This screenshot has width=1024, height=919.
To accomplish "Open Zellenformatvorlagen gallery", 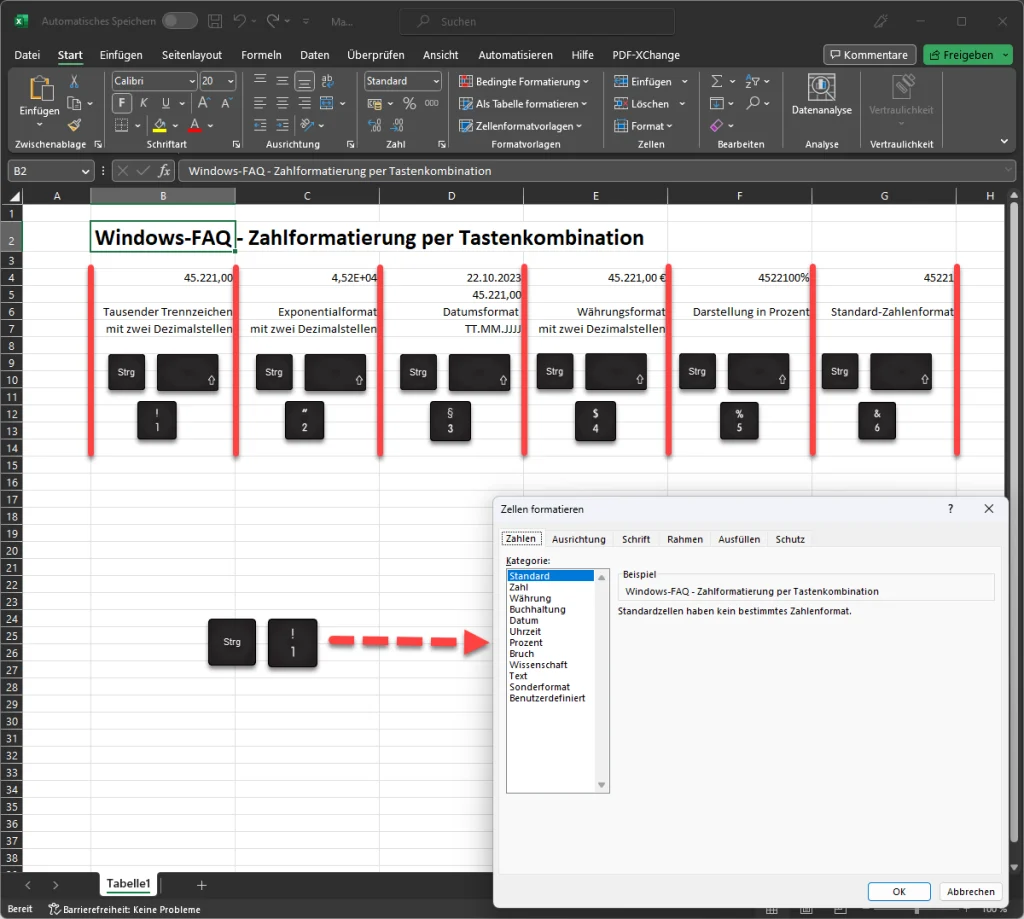I will click(520, 126).
